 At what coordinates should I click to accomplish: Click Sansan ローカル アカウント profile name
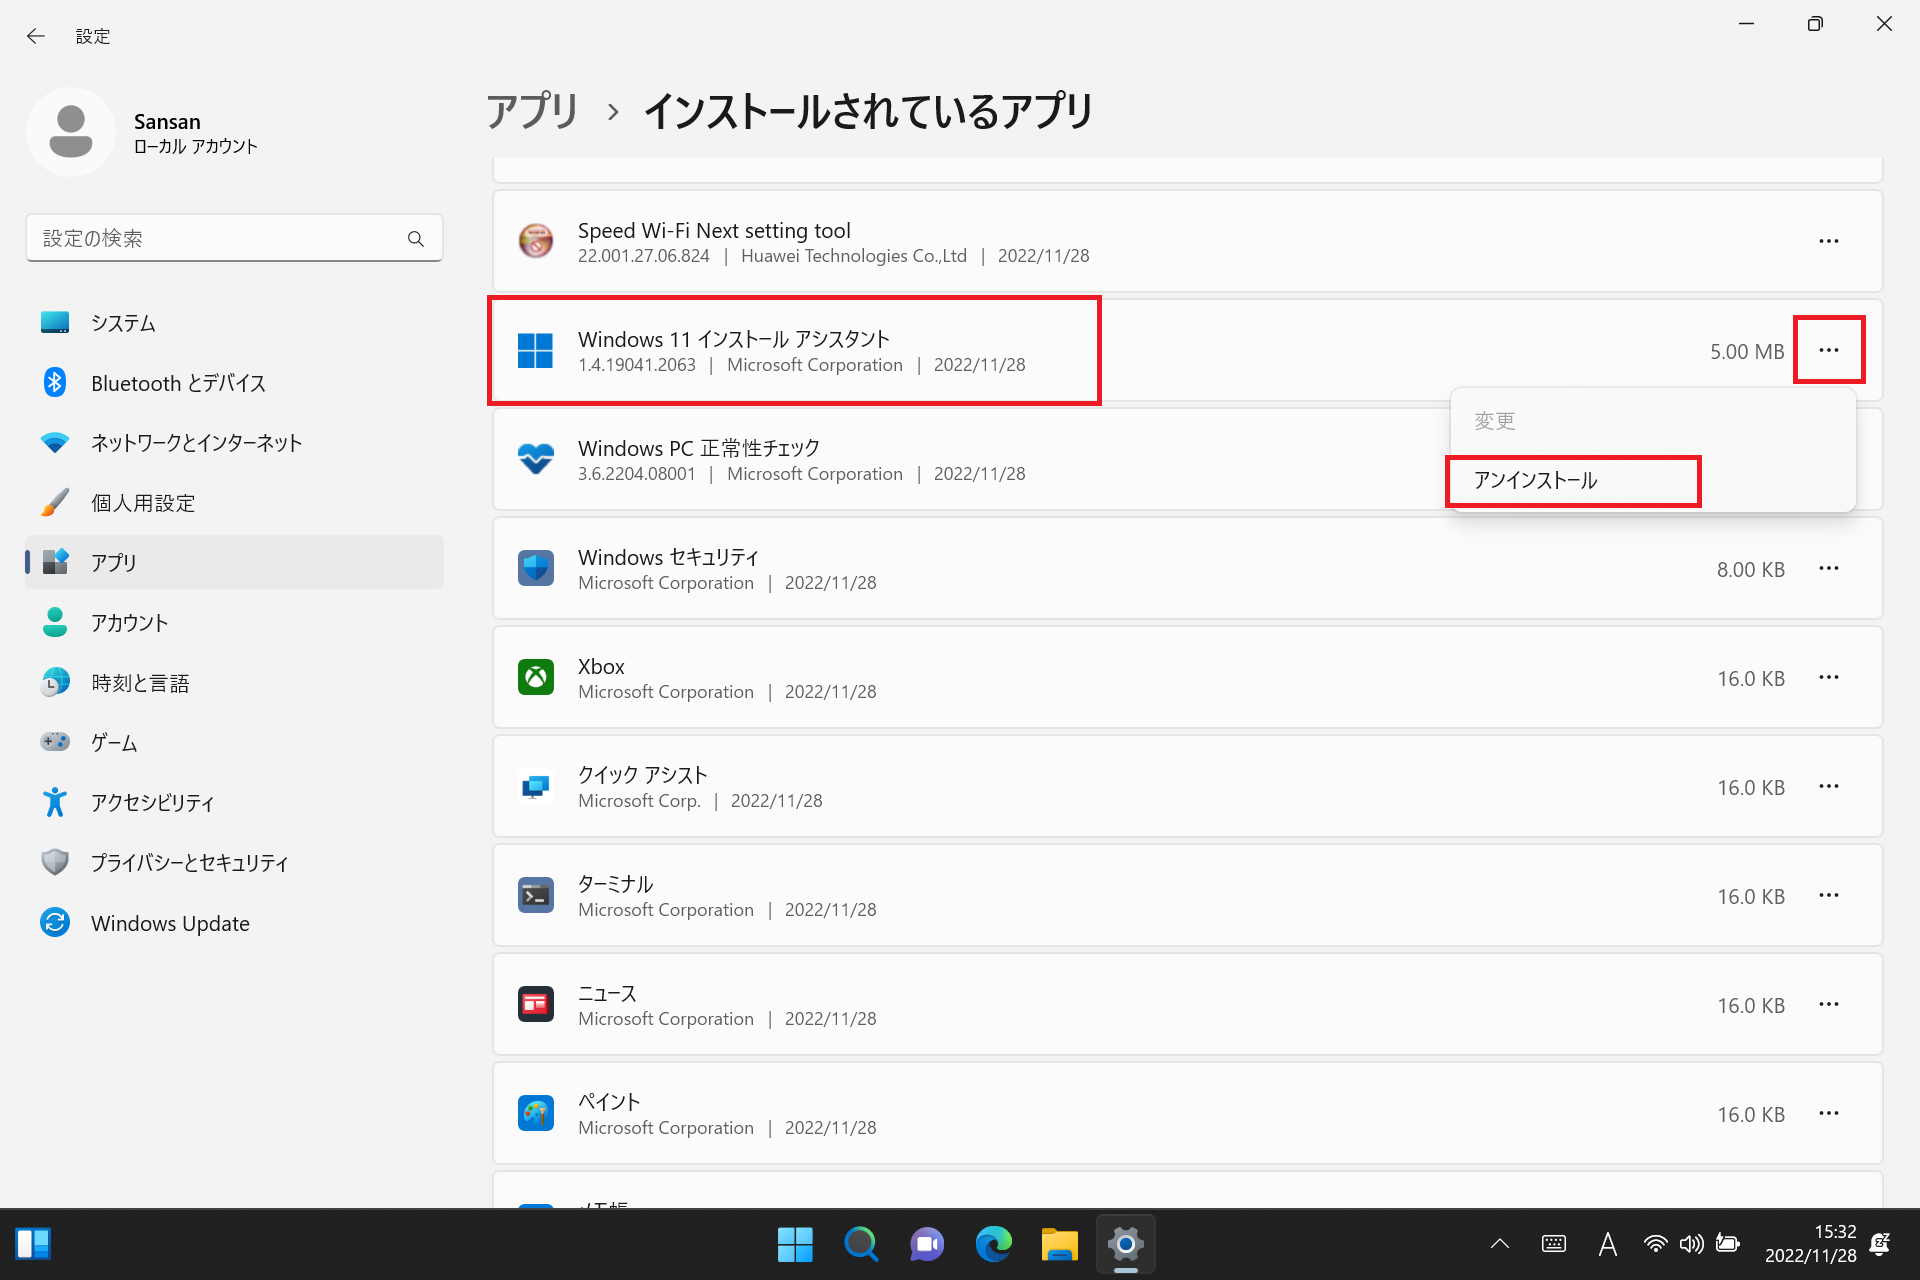click(x=195, y=133)
